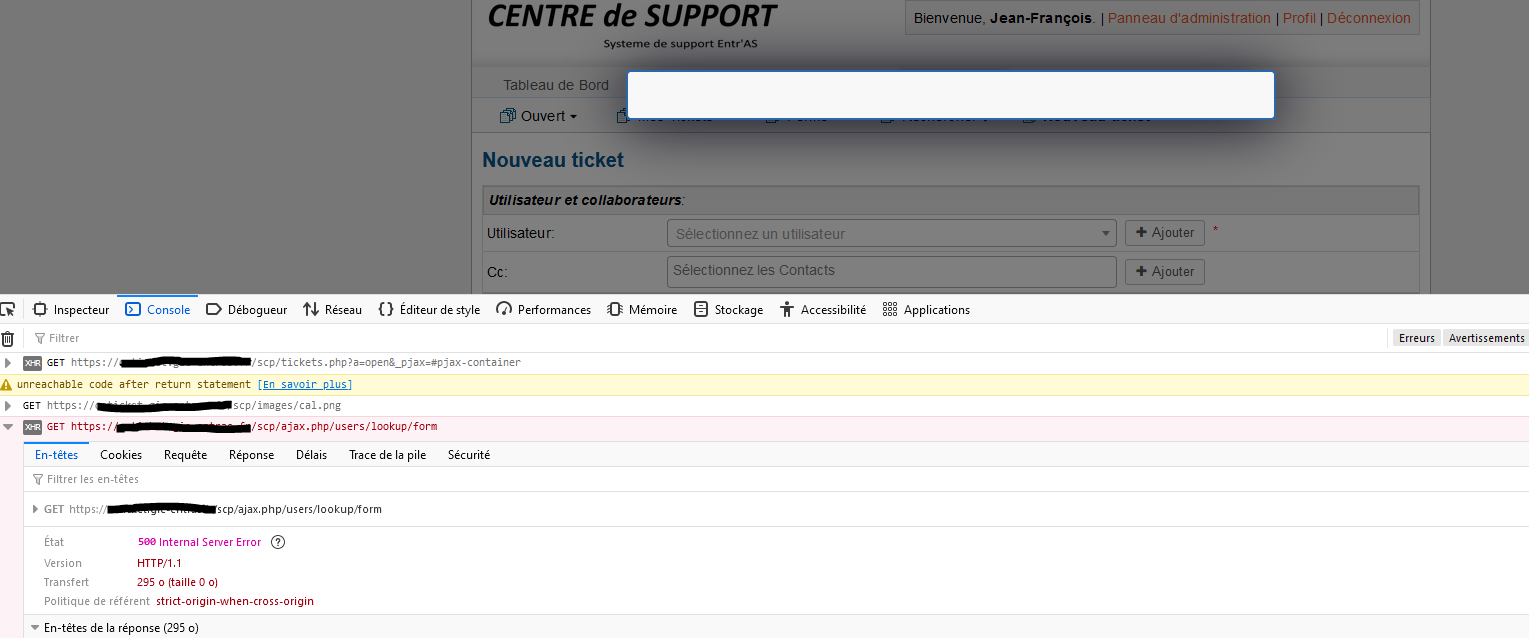This screenshot has width=1529, height=638.
Task: Toggle the Erreurs console filter
Action: click(1416, 338)
